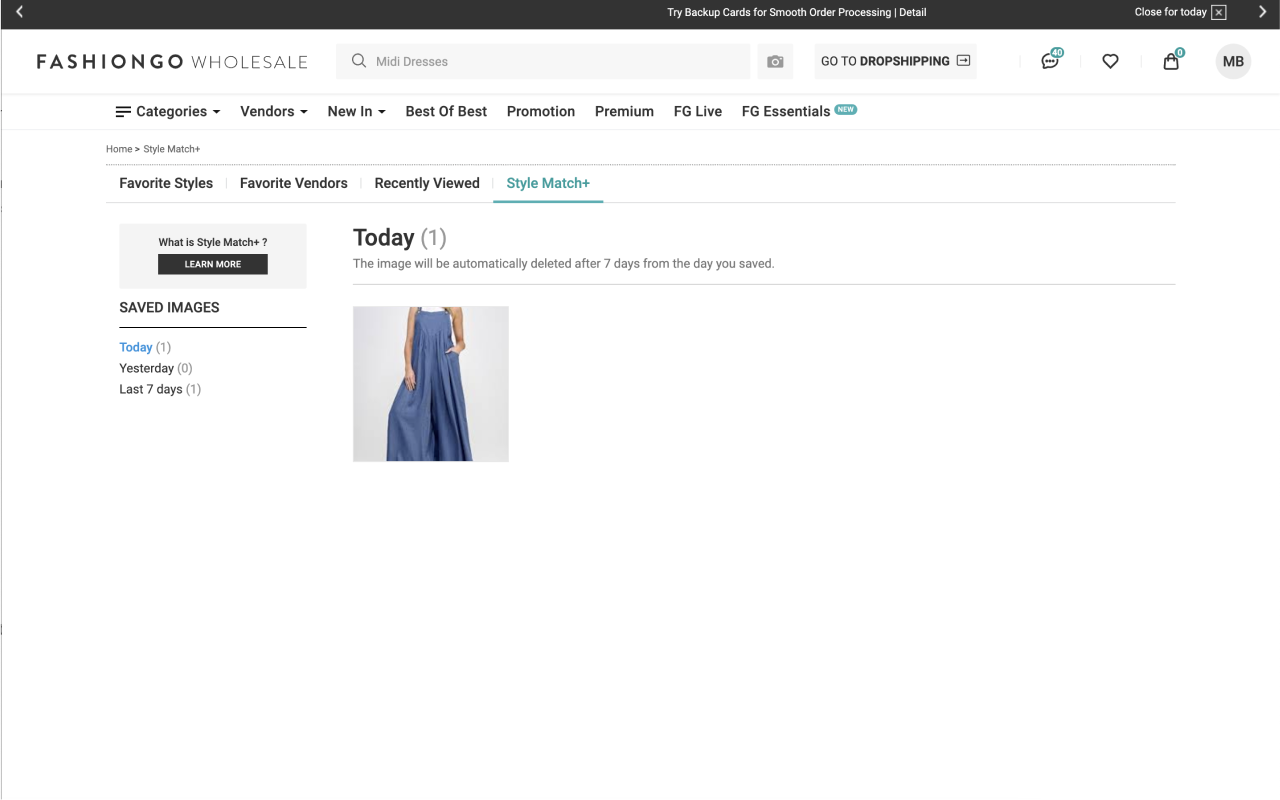This screenshot has width=1280, height=800.
Task: Open FG Live menu item
Action: click(x=698, y=111)
